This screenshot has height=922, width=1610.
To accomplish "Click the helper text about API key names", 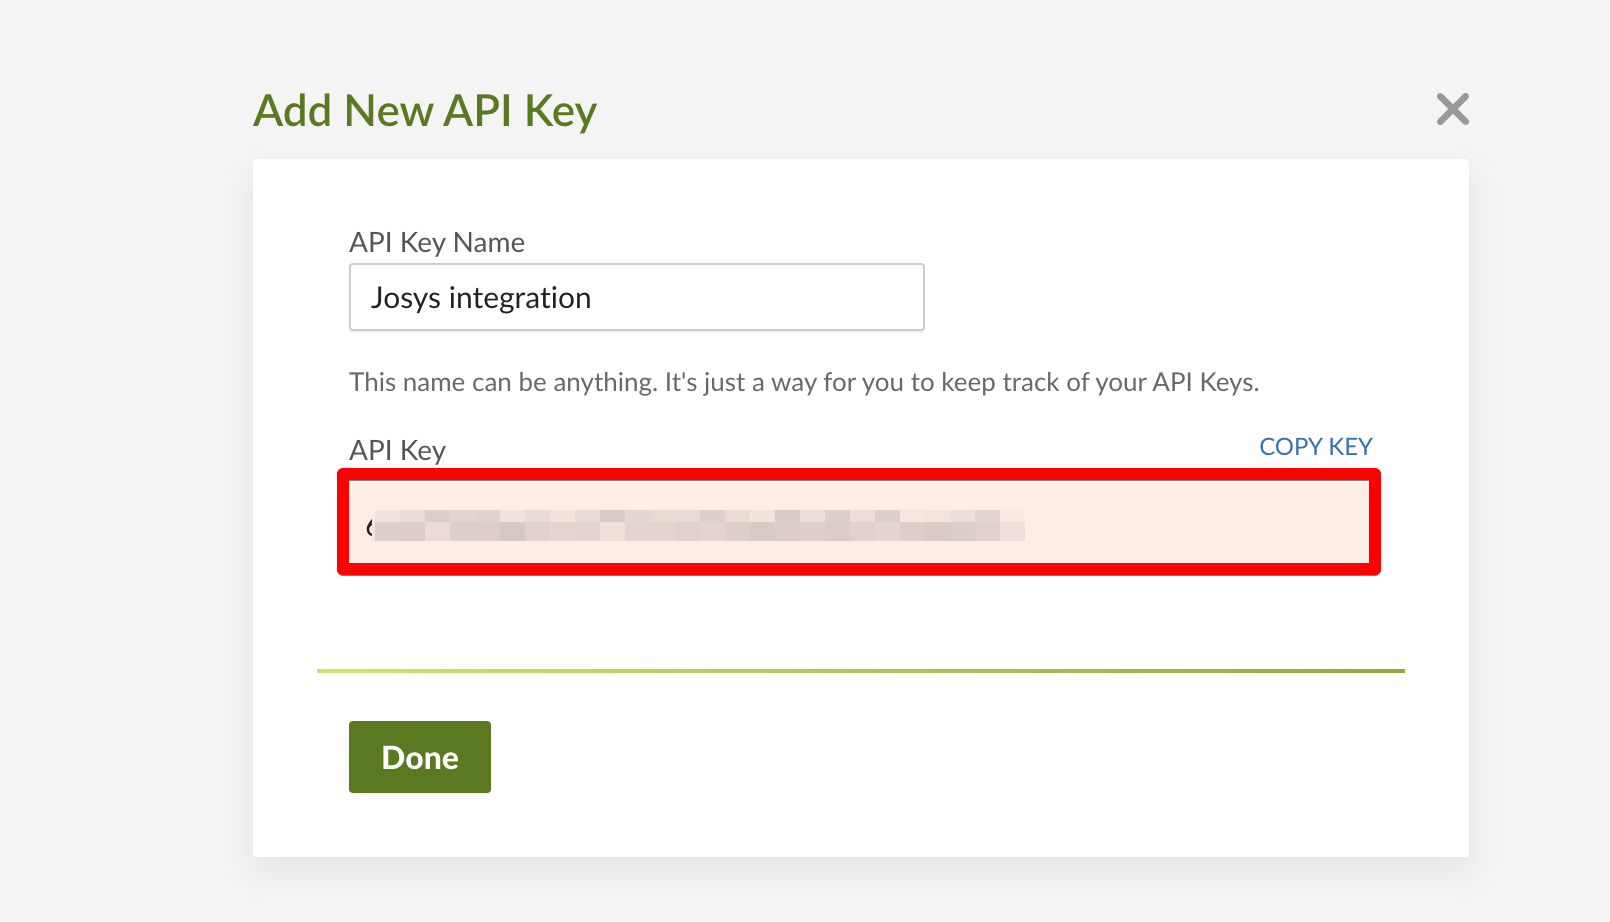I will (x=803, y=383).
